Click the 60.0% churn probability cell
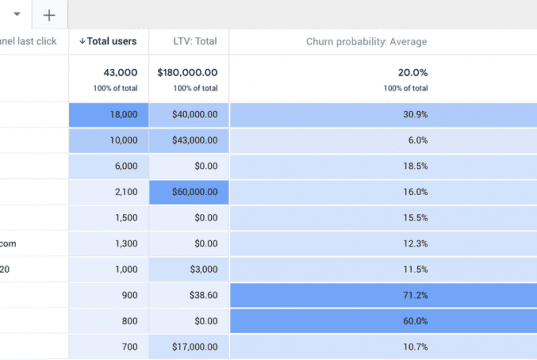Viewport: 537px width, 360px height. coord(383,321)
